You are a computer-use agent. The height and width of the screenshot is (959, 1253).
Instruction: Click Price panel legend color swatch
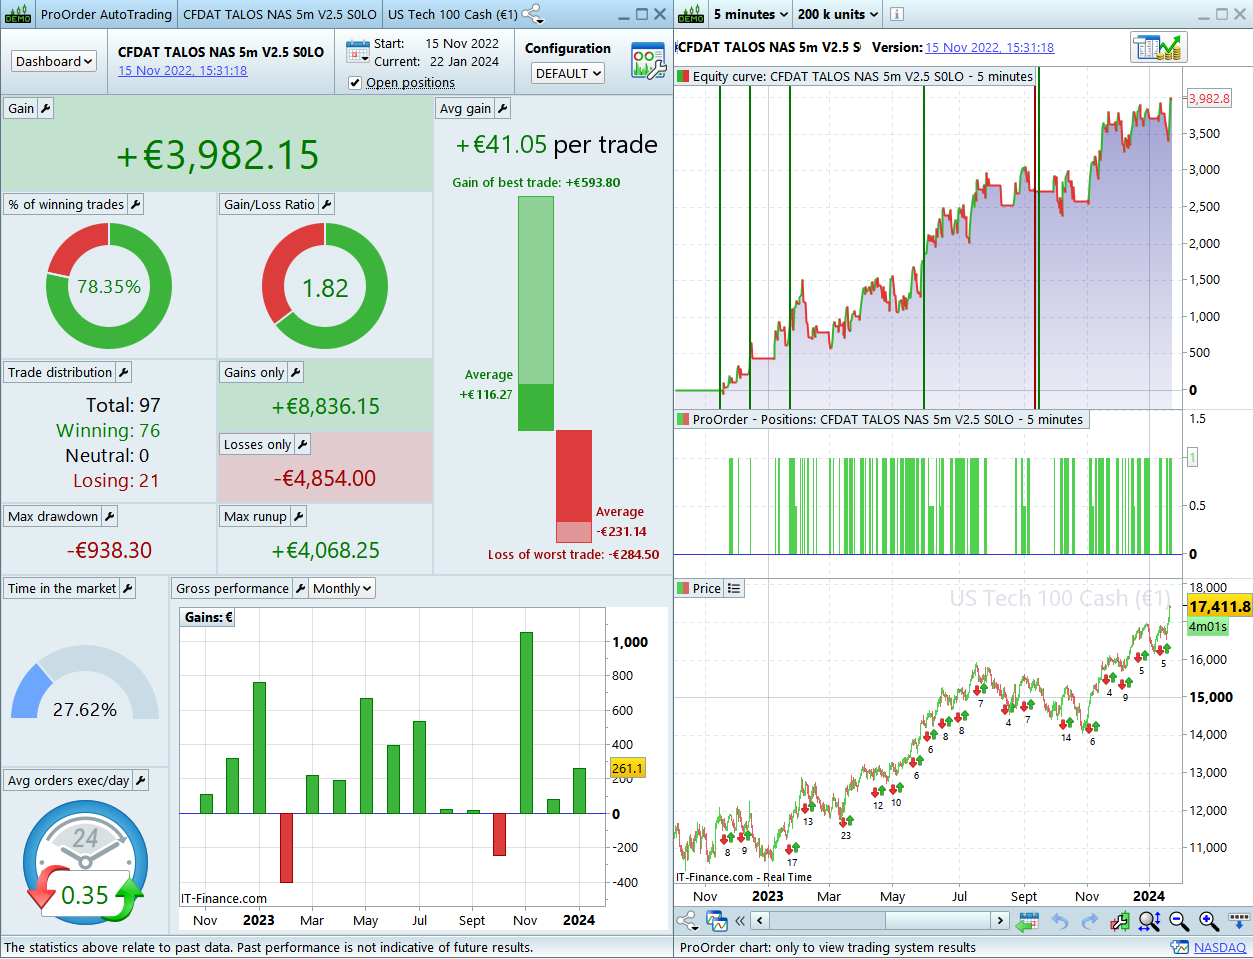683,589
